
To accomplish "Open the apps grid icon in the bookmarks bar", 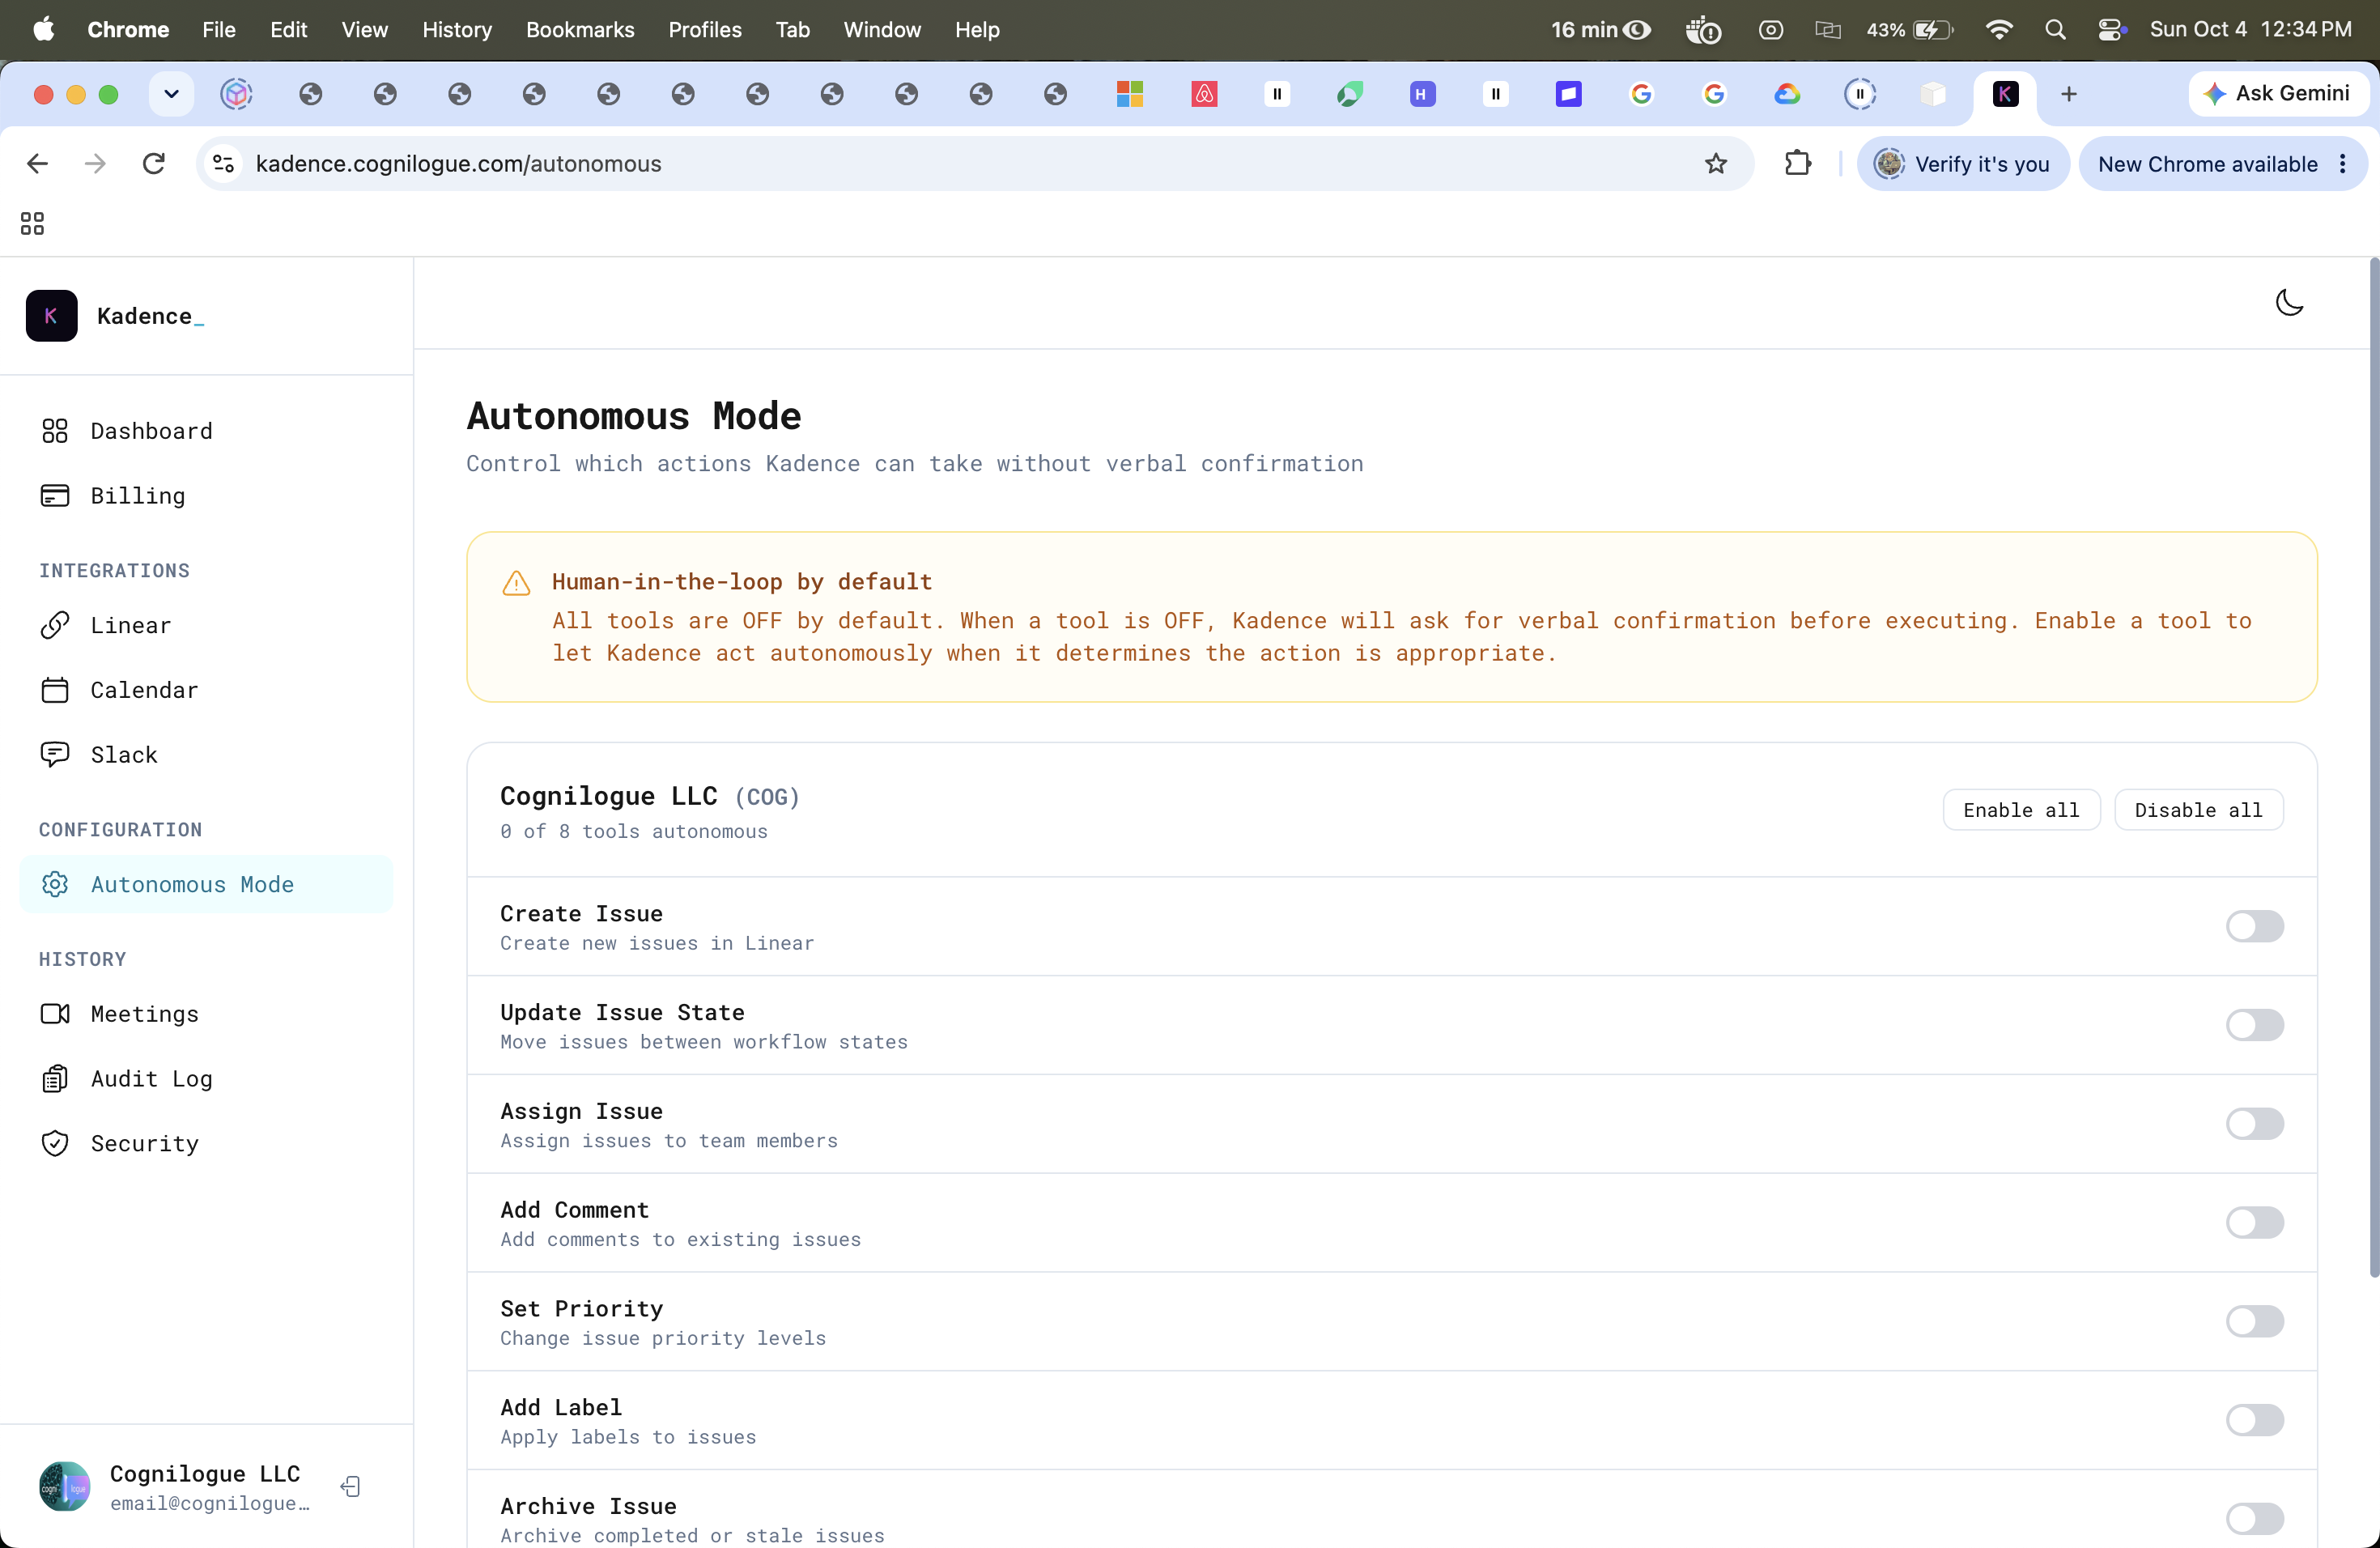I will click(32, 223).
